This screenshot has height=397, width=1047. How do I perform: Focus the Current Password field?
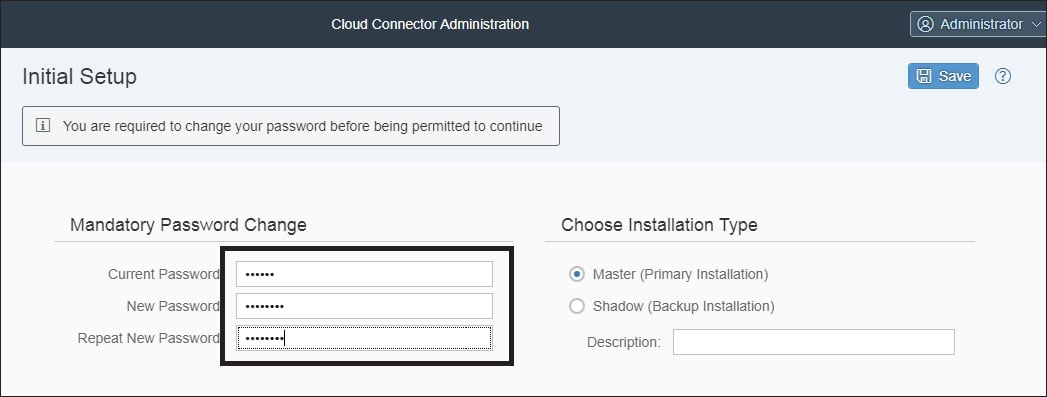pos(364,274)
